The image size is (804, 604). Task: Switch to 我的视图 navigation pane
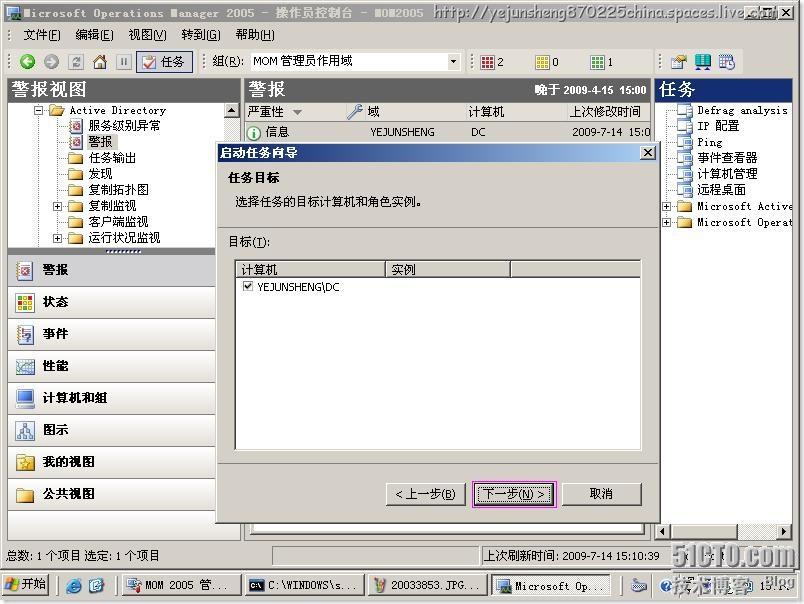tap(112, 462)
